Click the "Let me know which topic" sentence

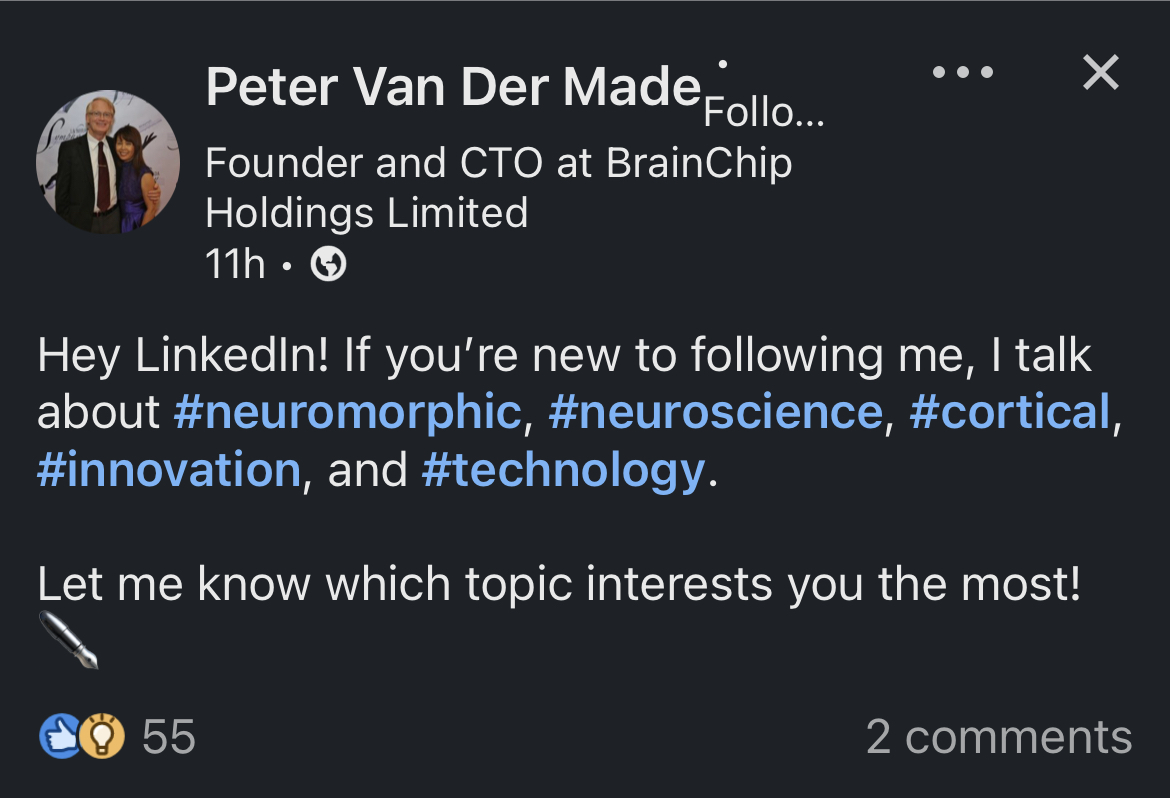[558, 585]
